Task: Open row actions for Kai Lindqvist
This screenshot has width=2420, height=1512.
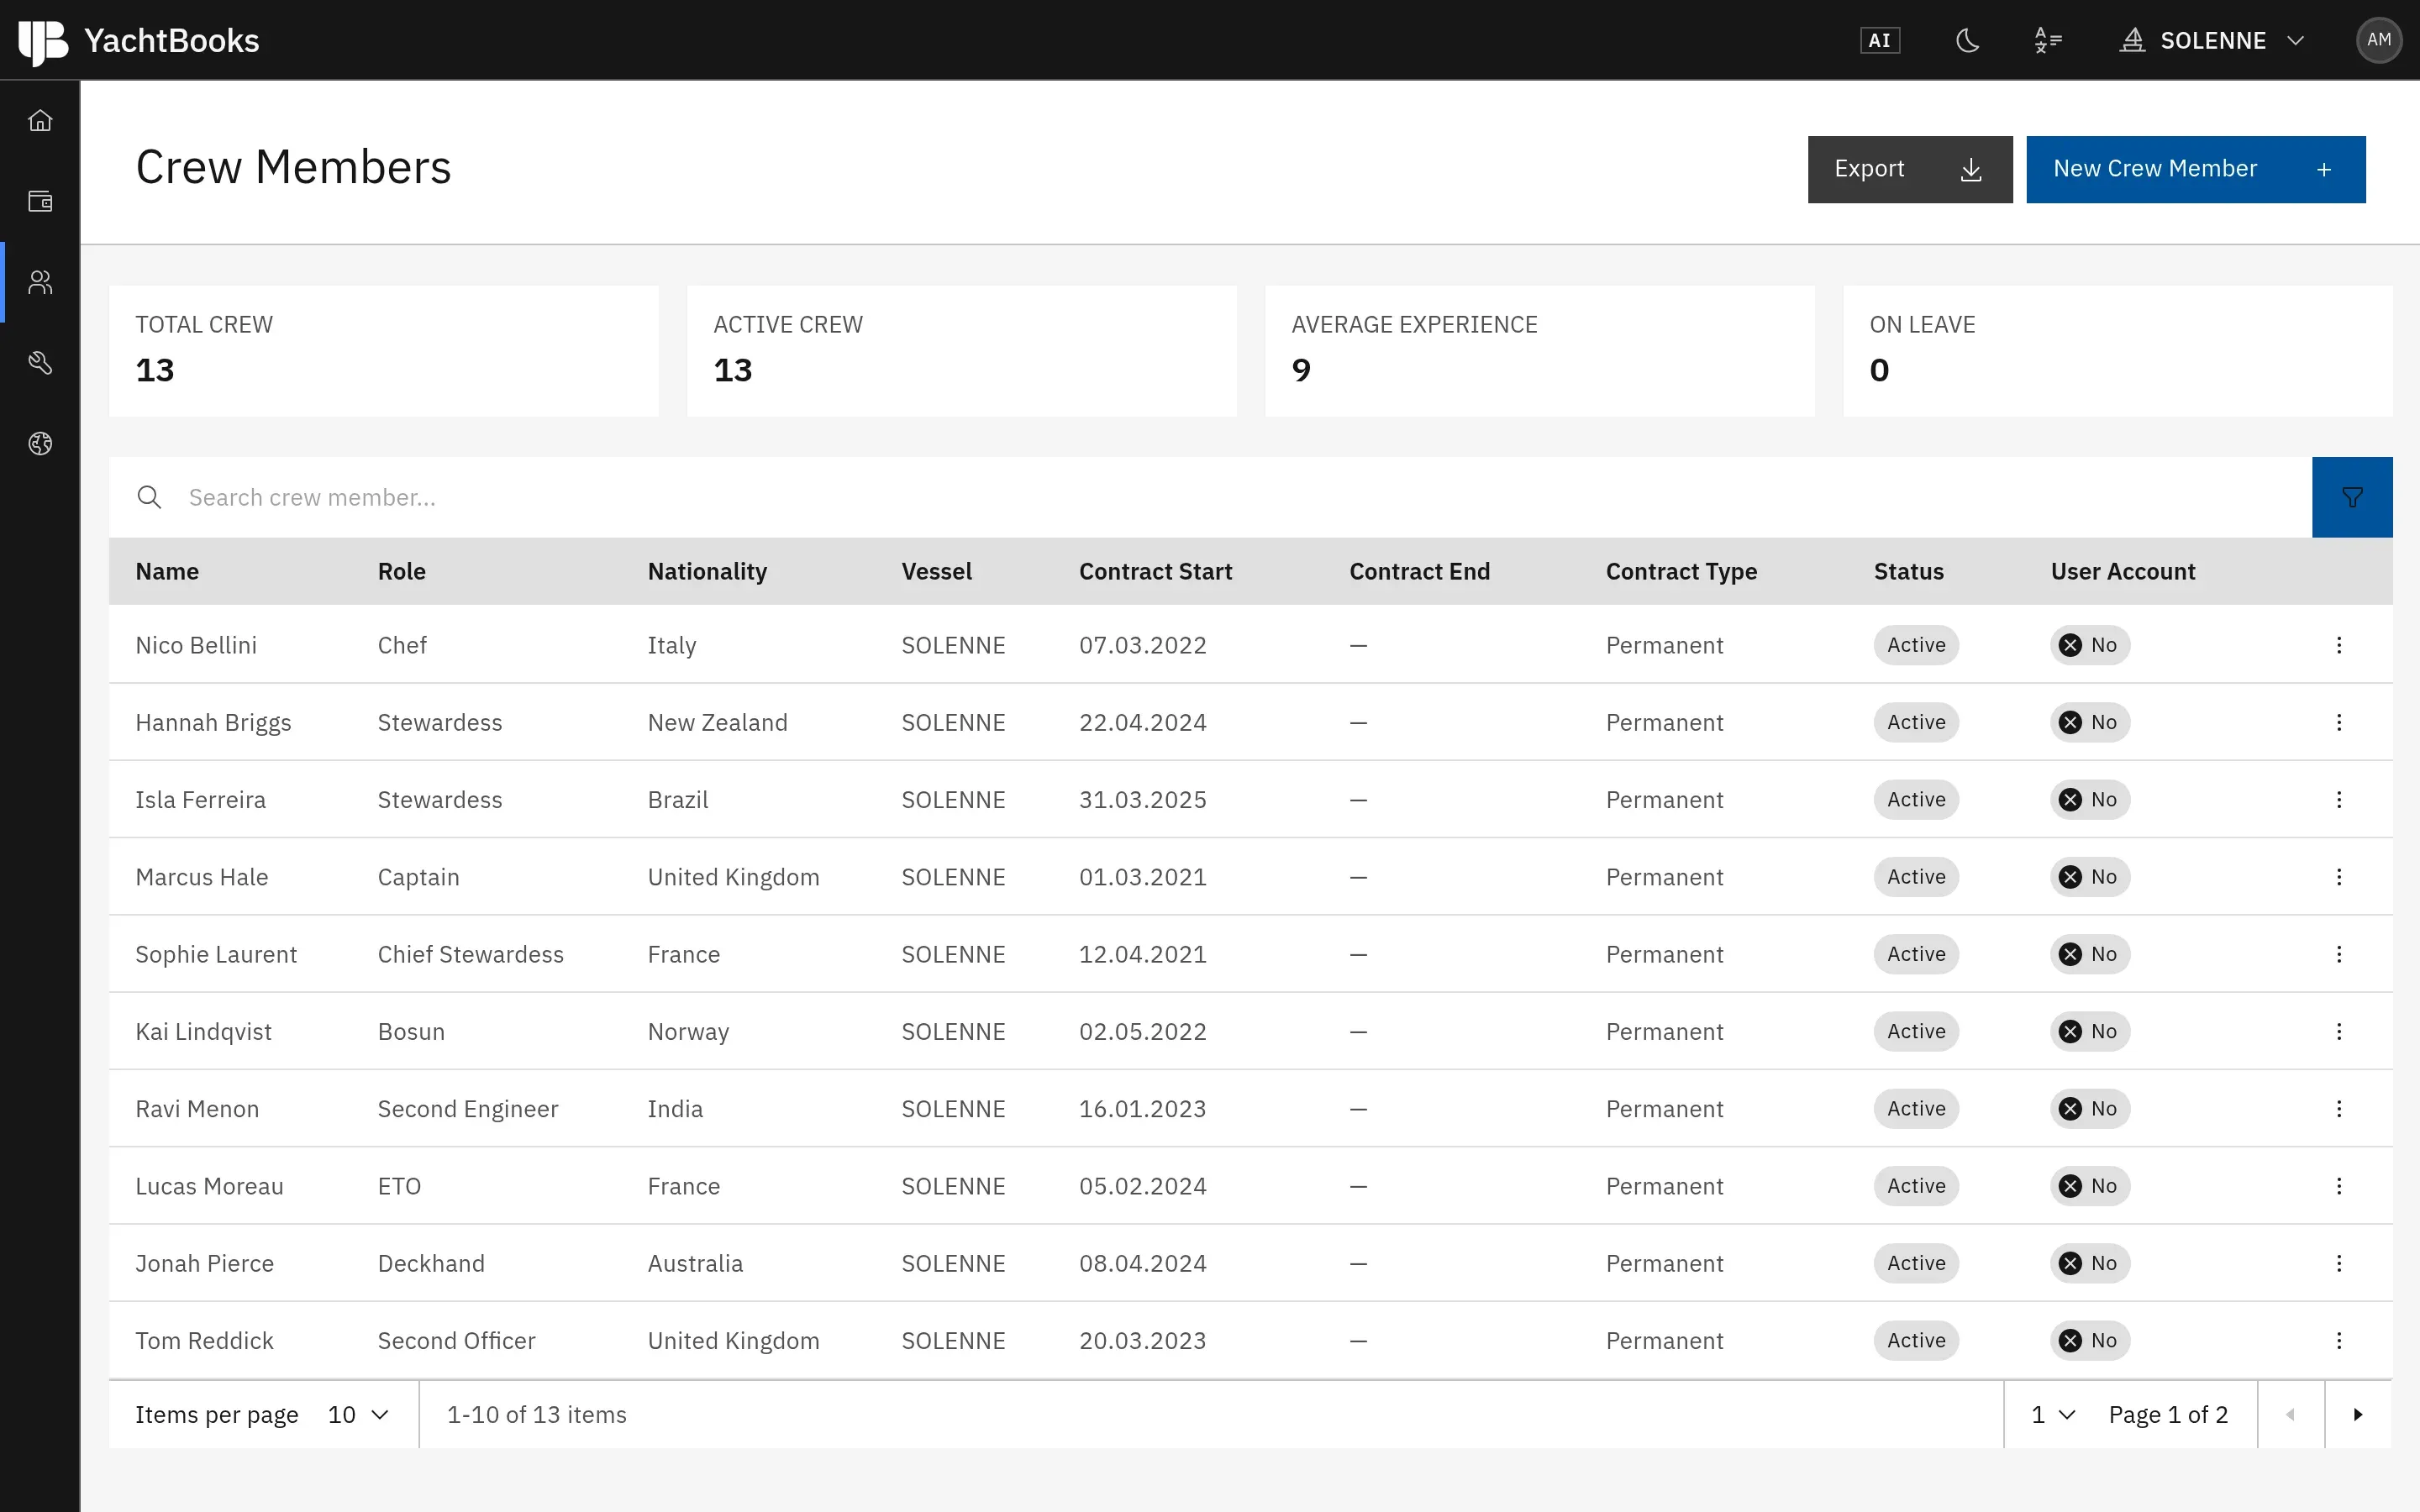Action: click(x=2339, y=1031)
